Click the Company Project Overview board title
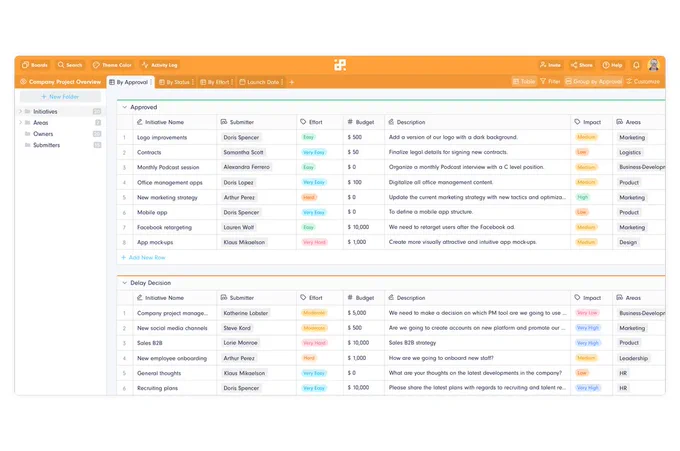This screenshot has width=680, height=451. [x=65, y=82]
